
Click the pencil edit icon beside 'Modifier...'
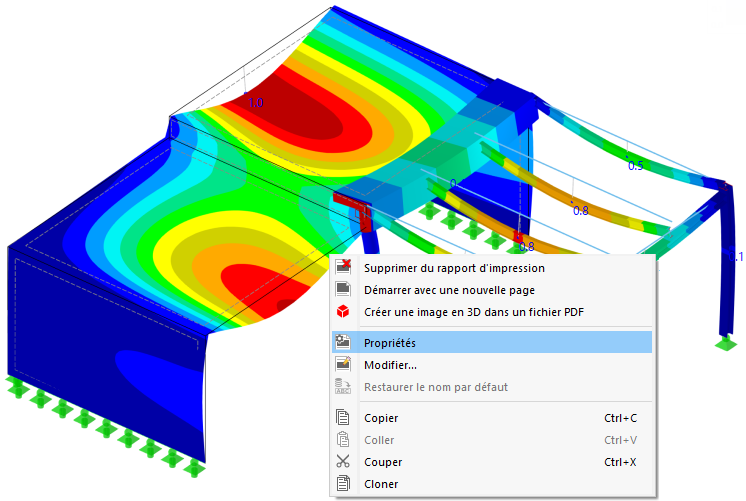(x=343, y=364)
